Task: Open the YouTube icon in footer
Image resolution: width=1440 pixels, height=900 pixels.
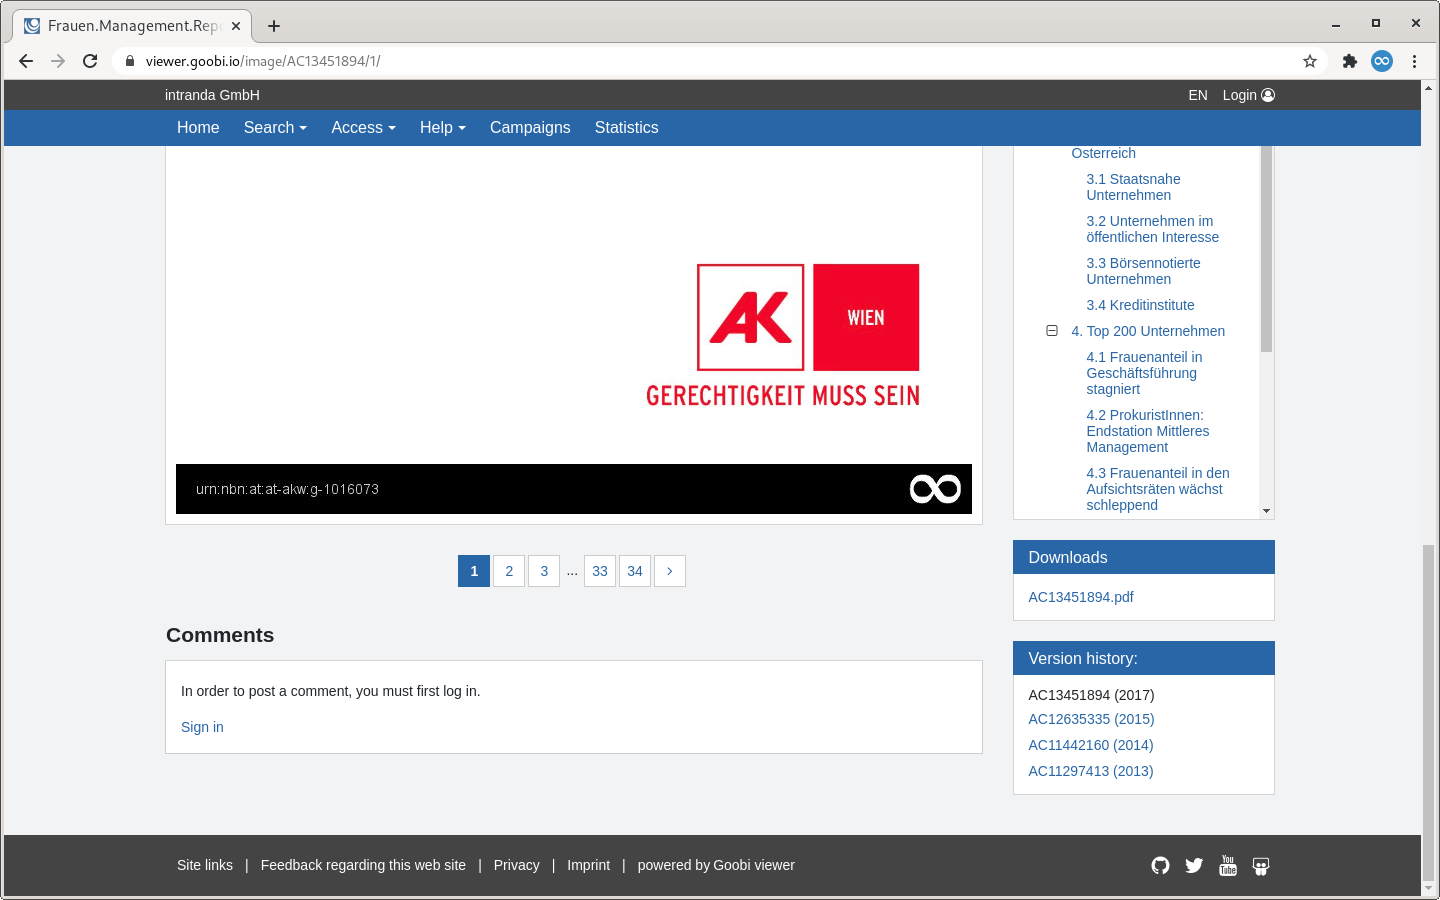Action: (1228, 866)
